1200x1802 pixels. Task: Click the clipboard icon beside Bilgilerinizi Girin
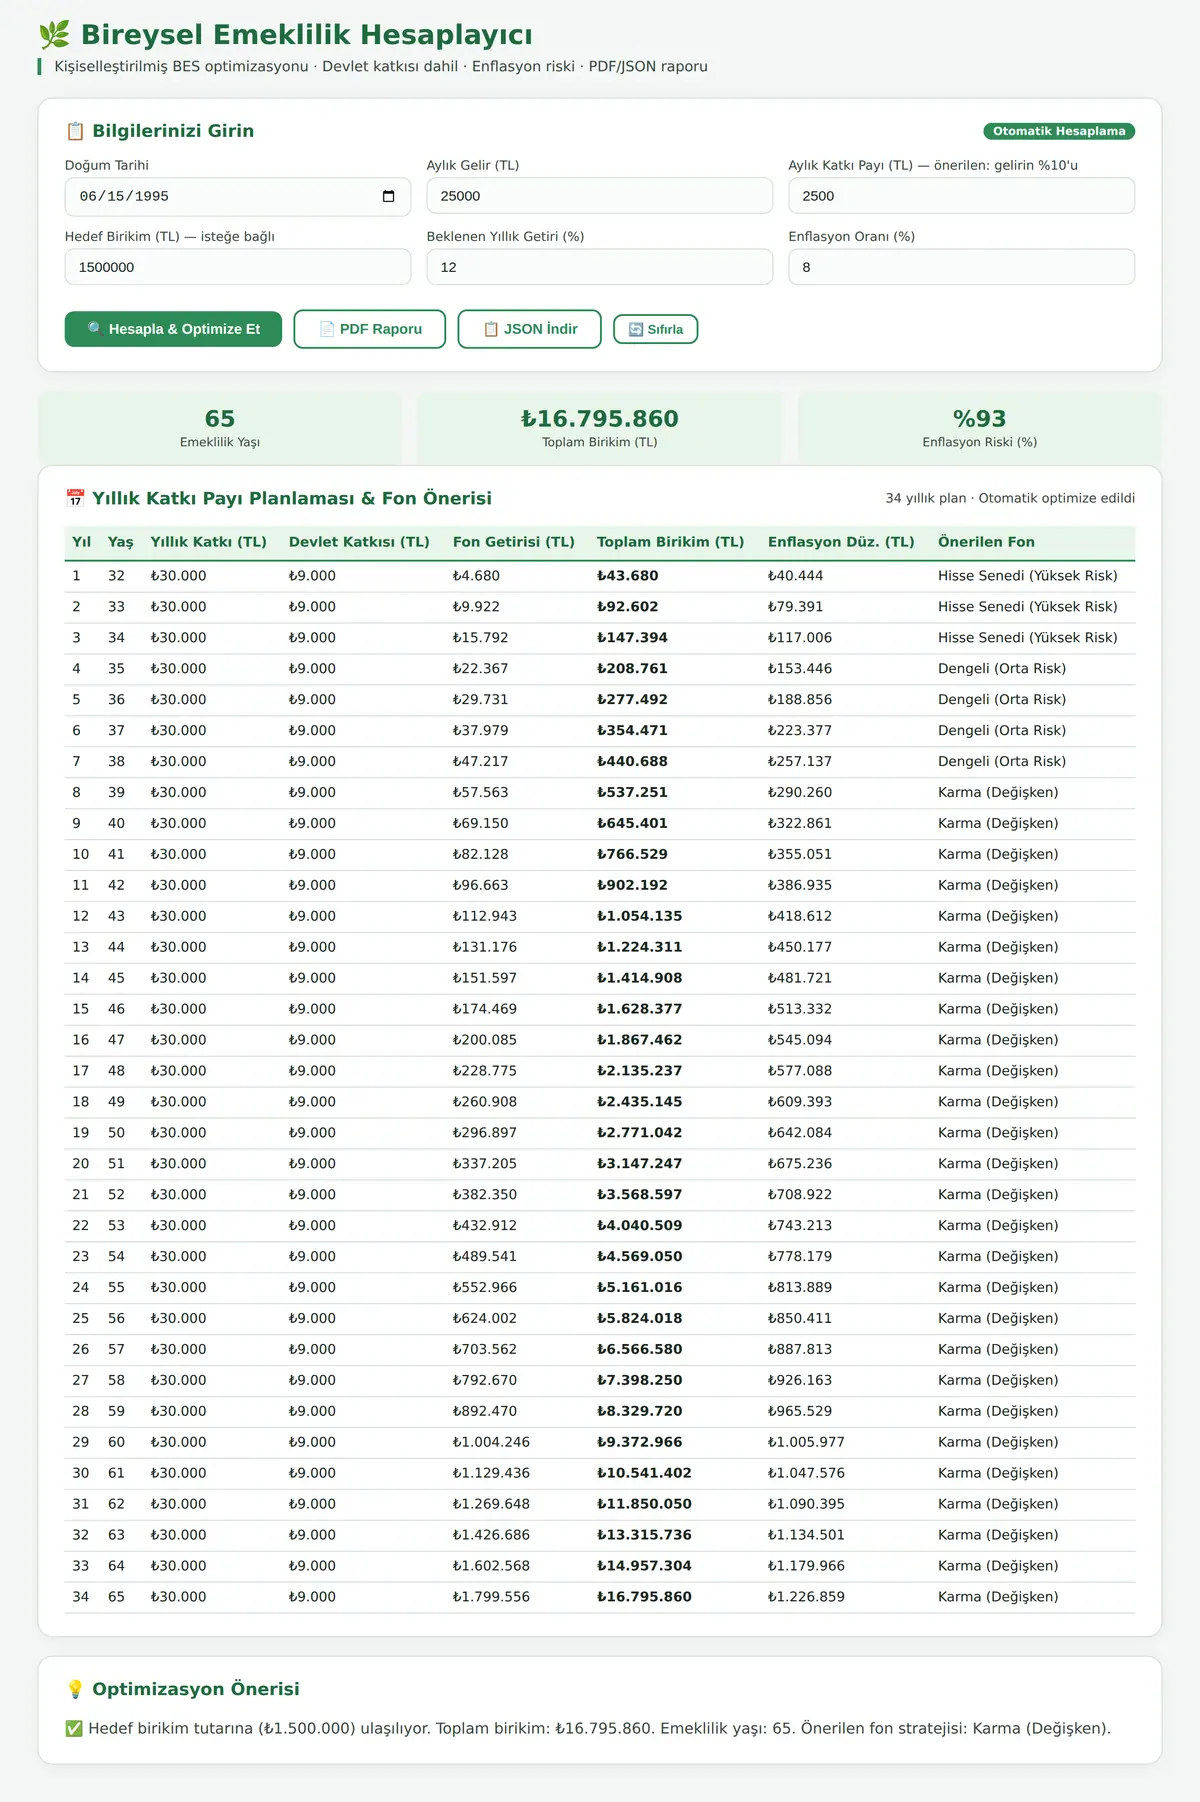75,131
